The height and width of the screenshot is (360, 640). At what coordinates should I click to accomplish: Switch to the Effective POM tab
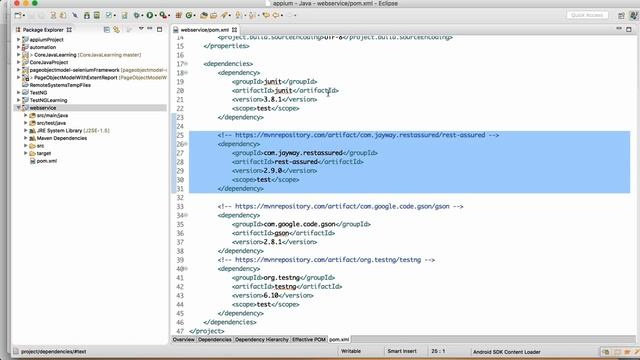pos(309,340)
